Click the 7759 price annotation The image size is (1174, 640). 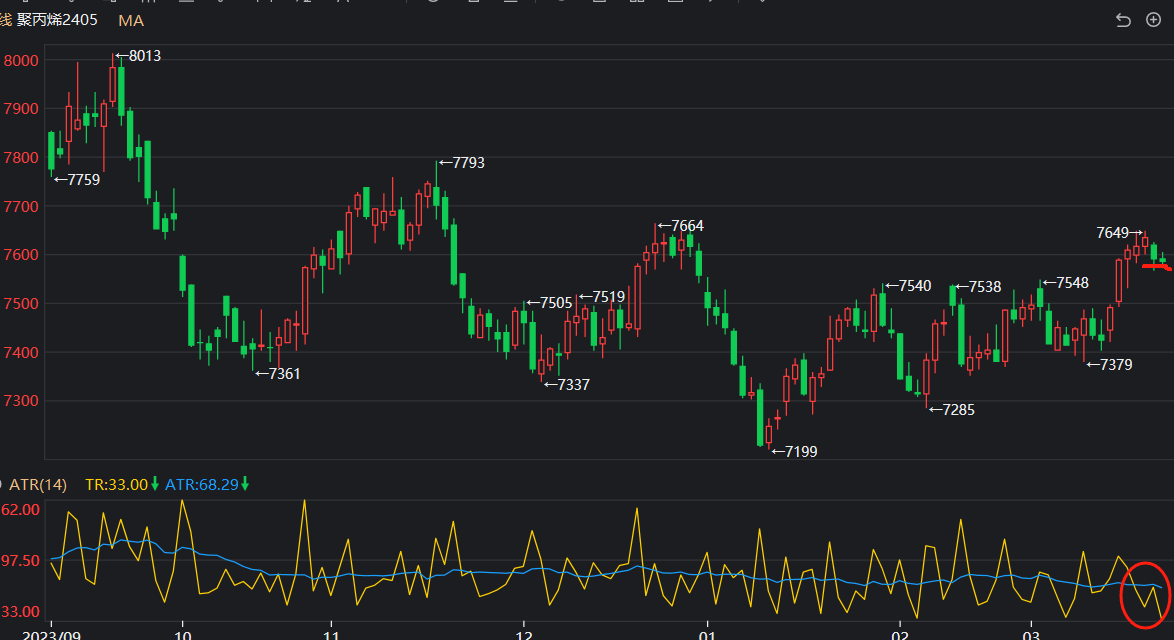(83, 180)
